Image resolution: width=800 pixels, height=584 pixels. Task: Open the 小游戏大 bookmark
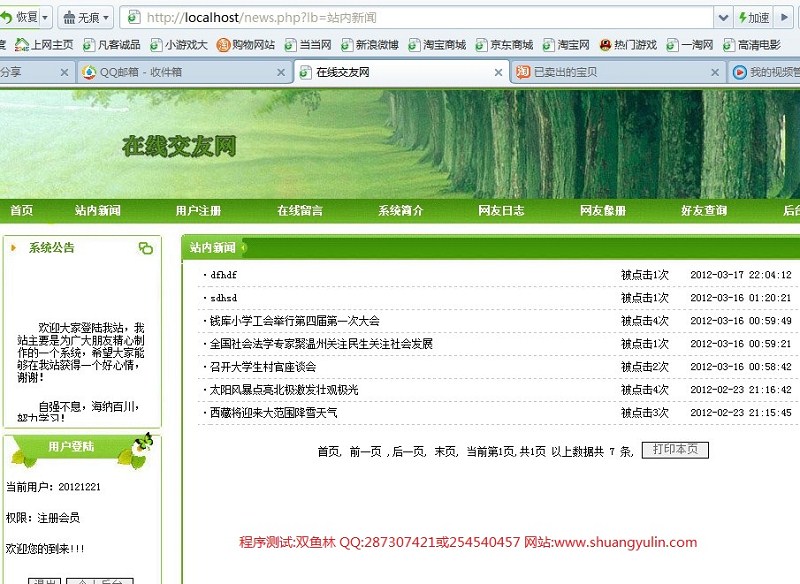pos(179,45)
